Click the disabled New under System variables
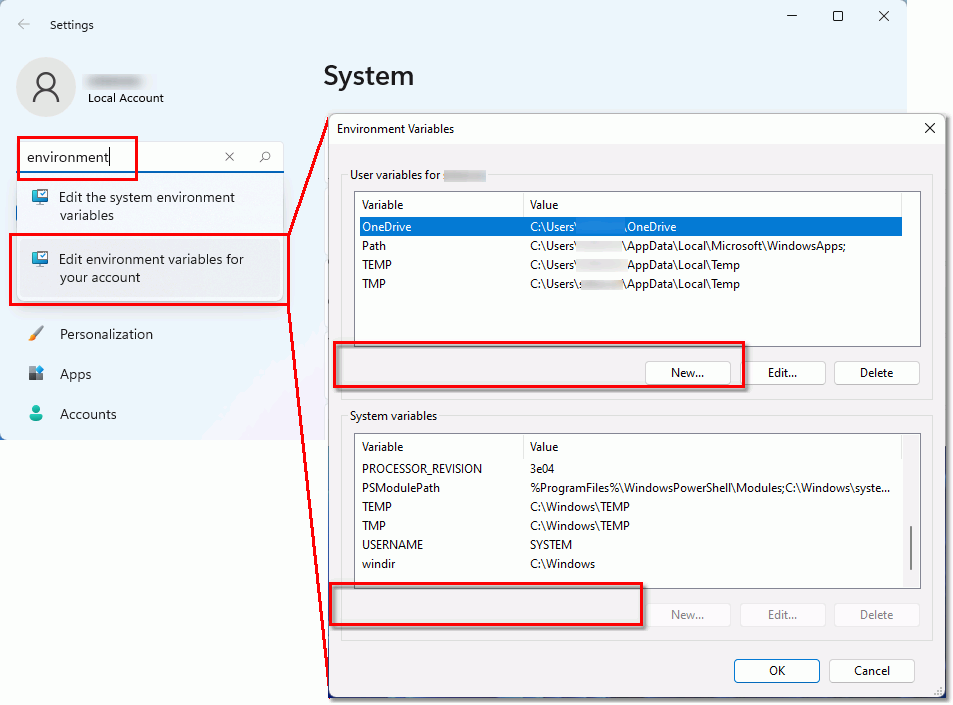Screen dimensions: 953x705 coord(687,614)
